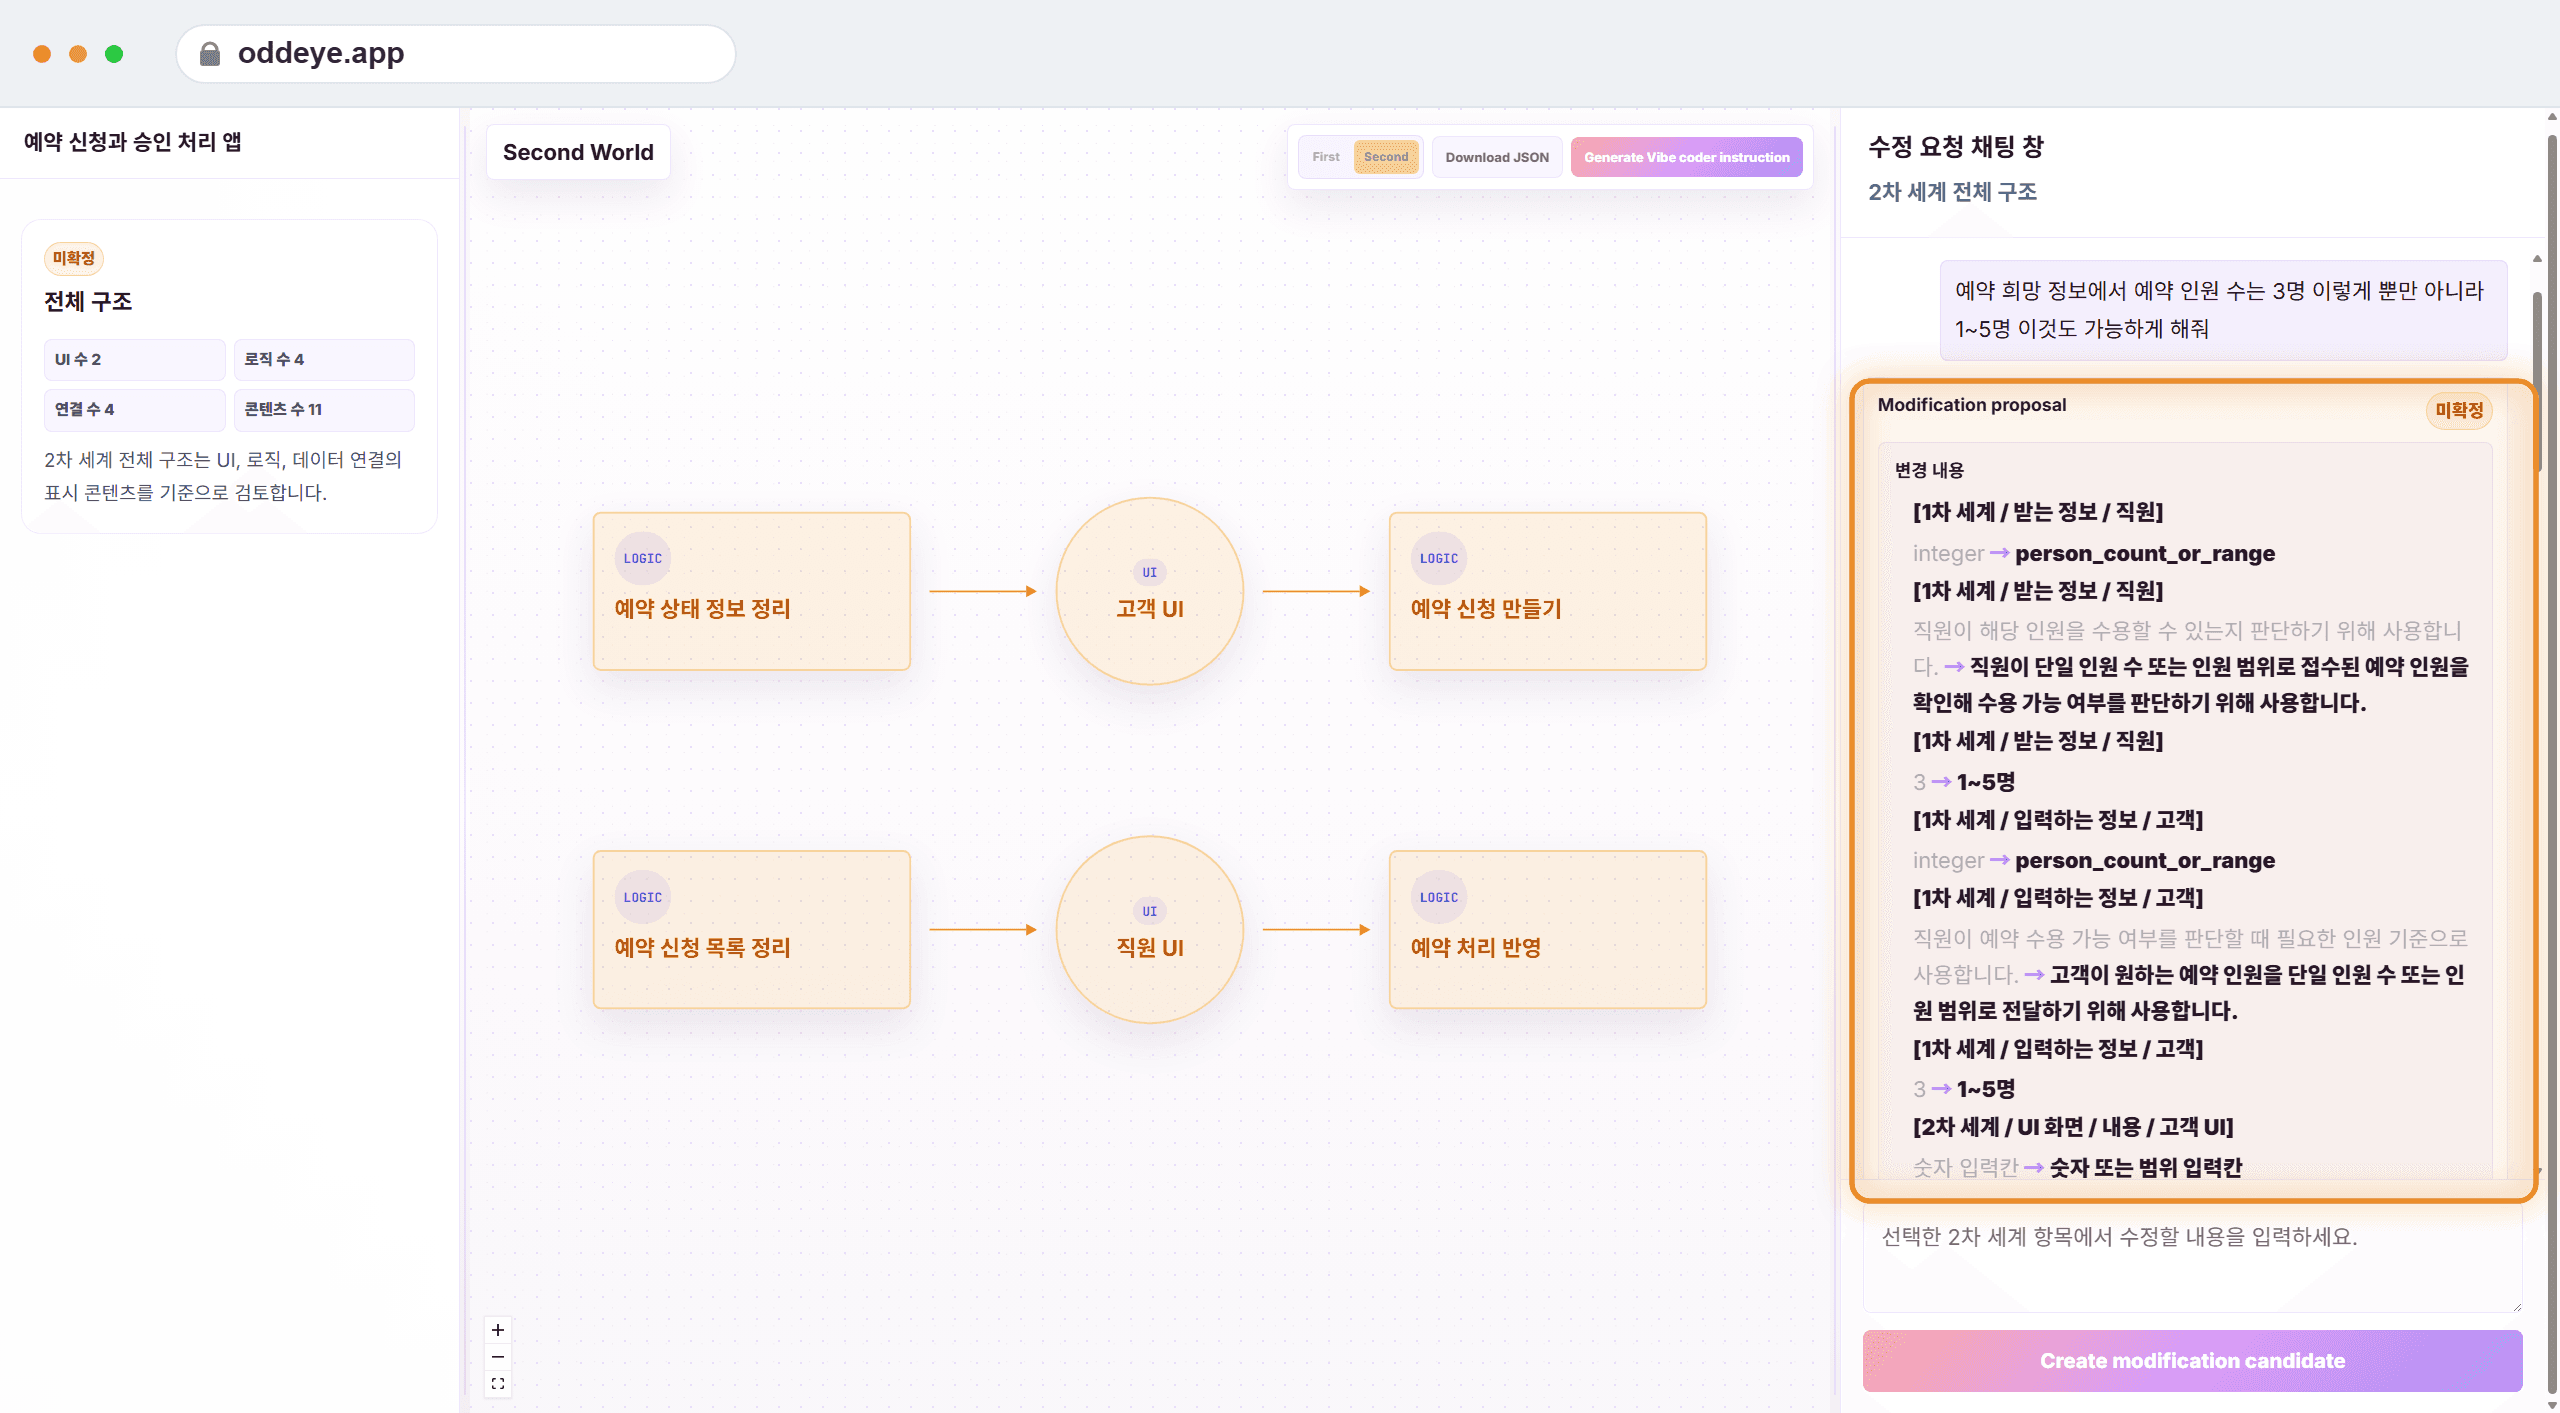This screenshot has width=2560, height=1413.
Task: Select the 직원 UI circle node
Action: coord(1149,930)
